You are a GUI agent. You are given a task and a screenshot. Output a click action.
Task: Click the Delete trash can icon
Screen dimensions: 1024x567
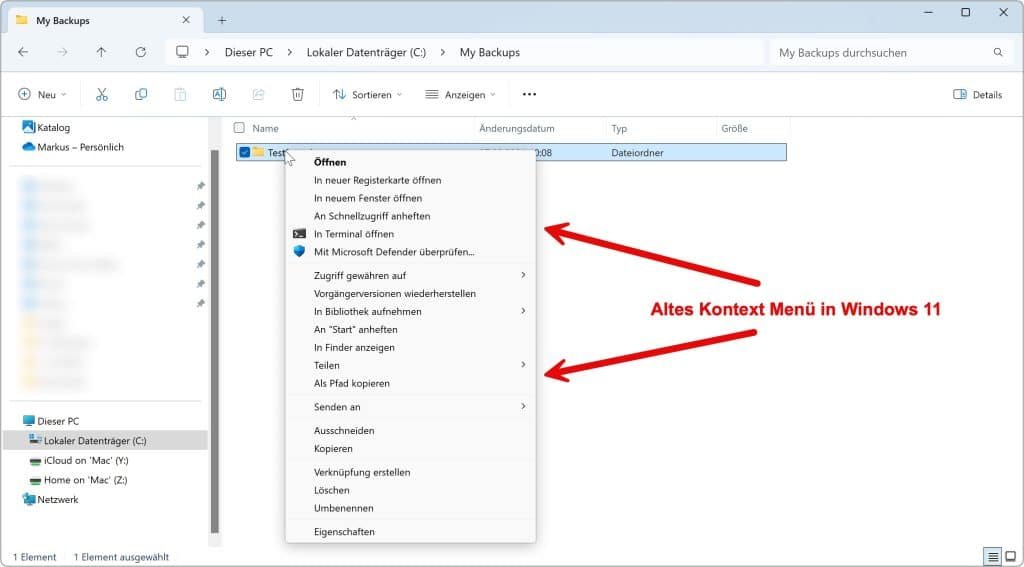pos(297,95)
